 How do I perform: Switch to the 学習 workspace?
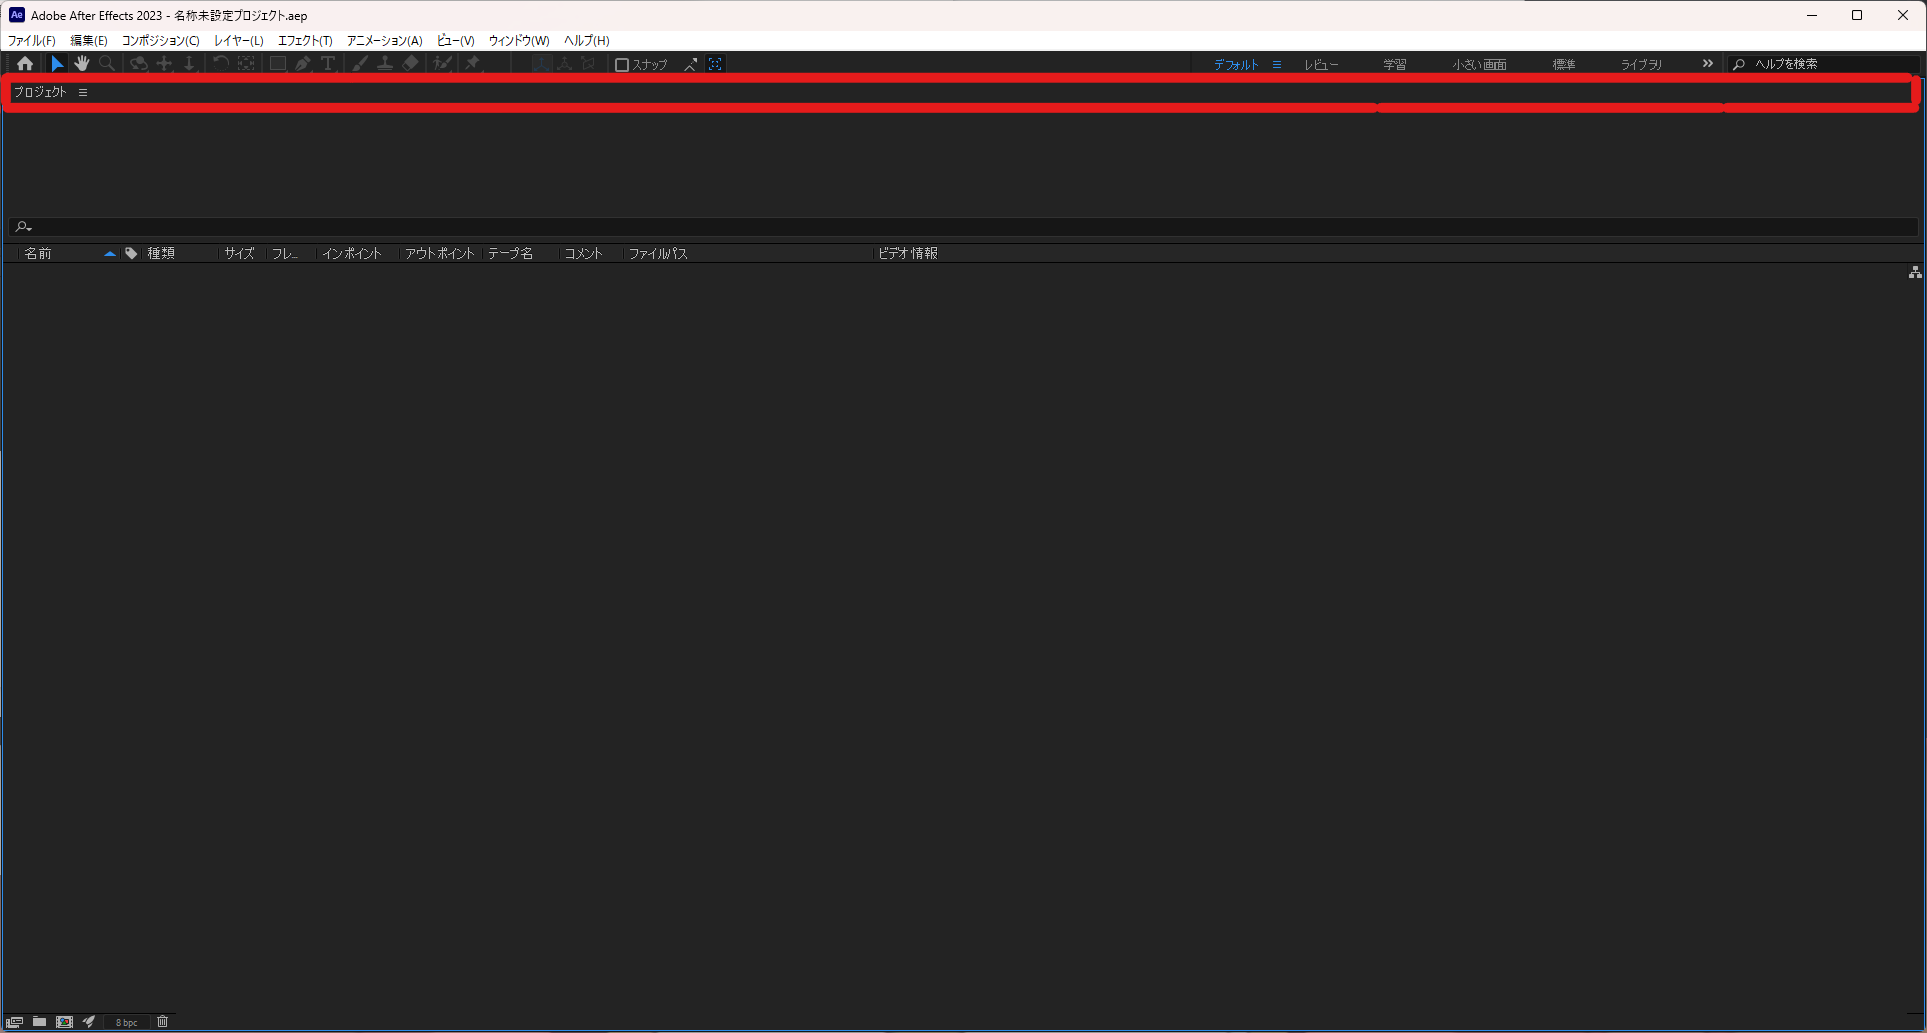tap(1395, 65)
